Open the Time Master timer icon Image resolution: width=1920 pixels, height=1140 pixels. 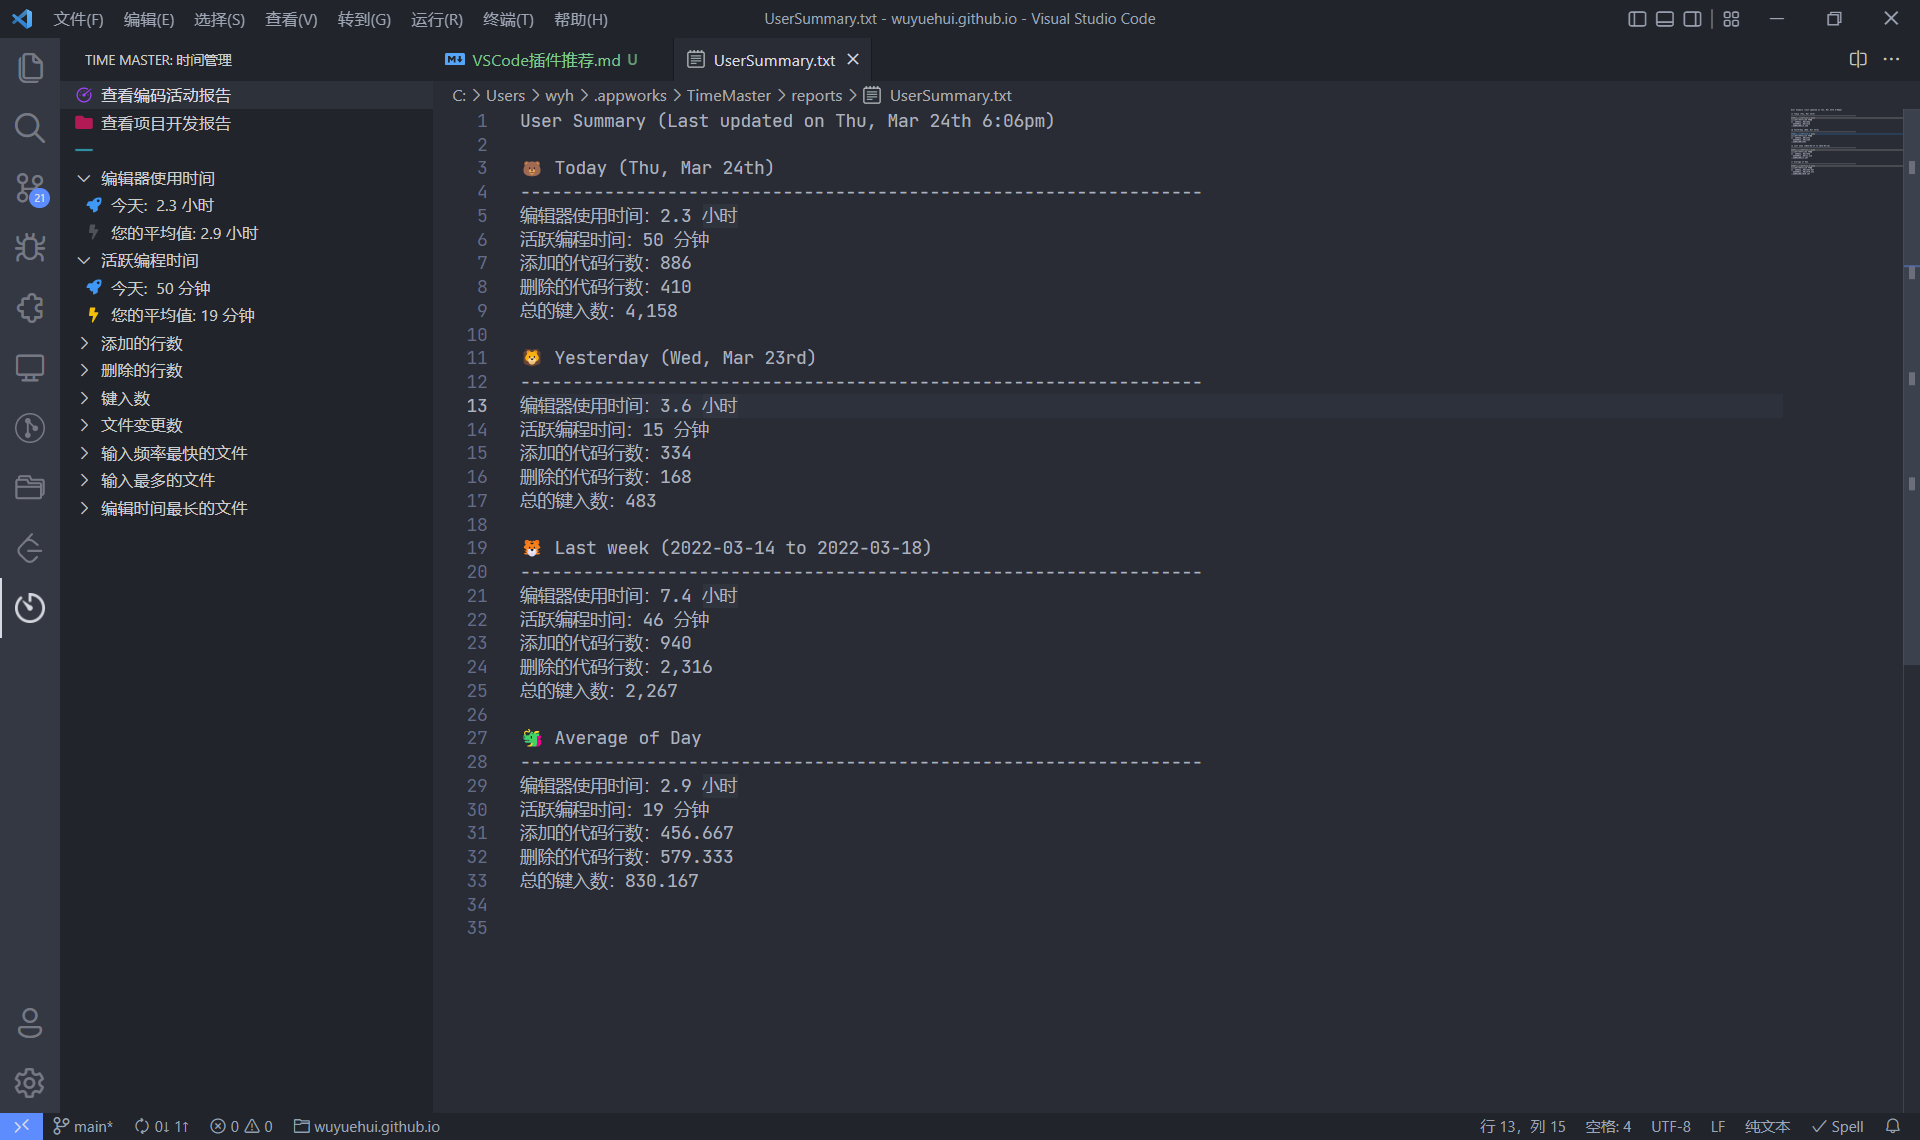pos(30,608)
